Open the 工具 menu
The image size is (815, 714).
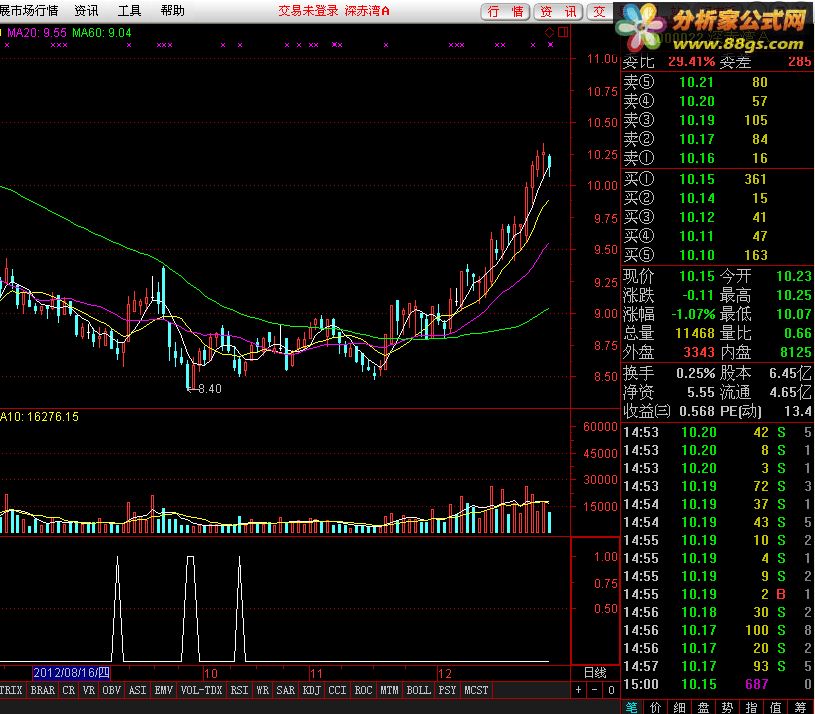click(x=129, y=11)
